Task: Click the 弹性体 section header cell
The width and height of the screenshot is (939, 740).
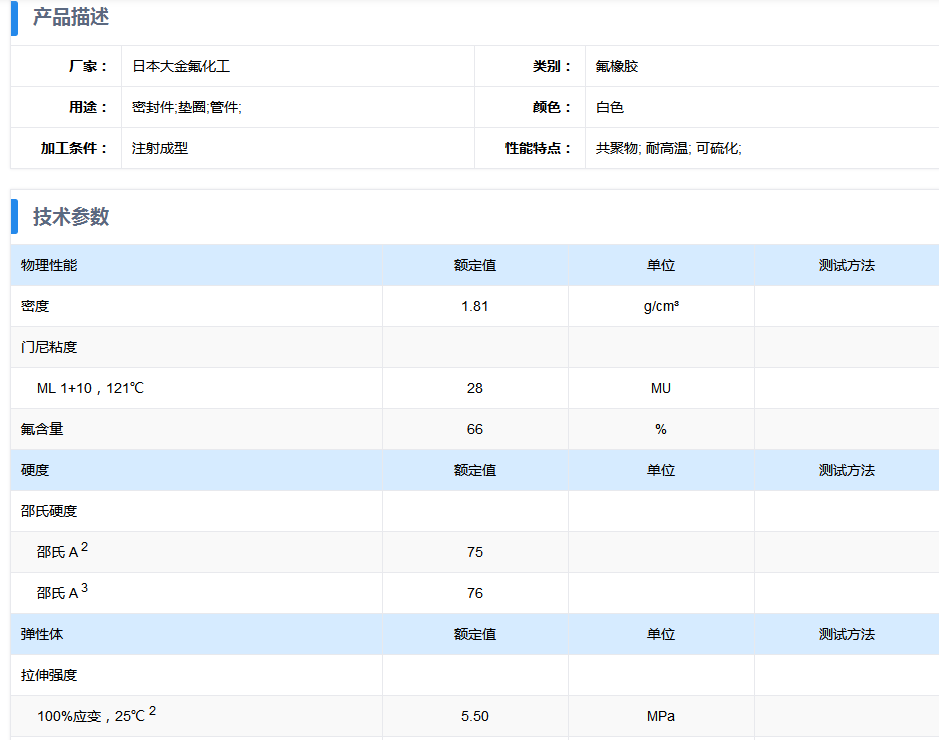Action: click(42, 634)
